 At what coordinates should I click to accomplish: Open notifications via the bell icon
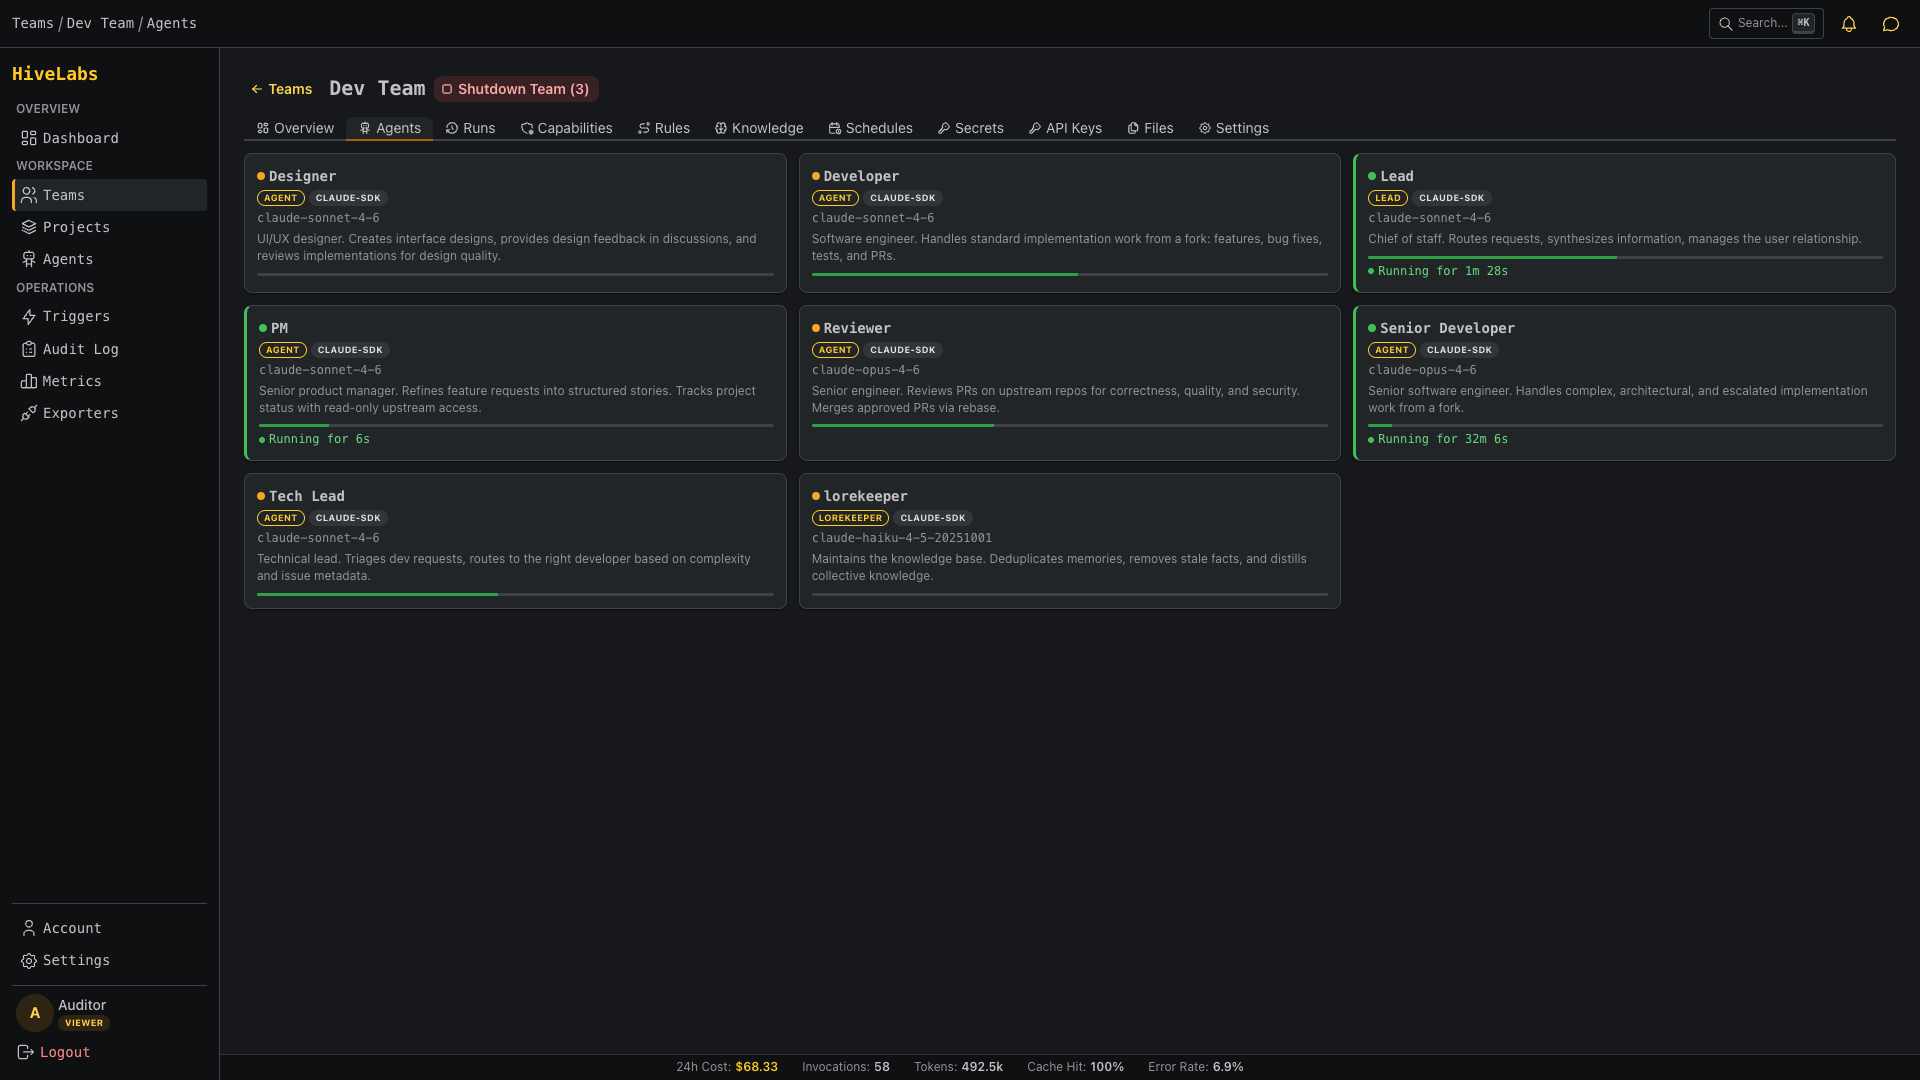[x=1848, y=23]
